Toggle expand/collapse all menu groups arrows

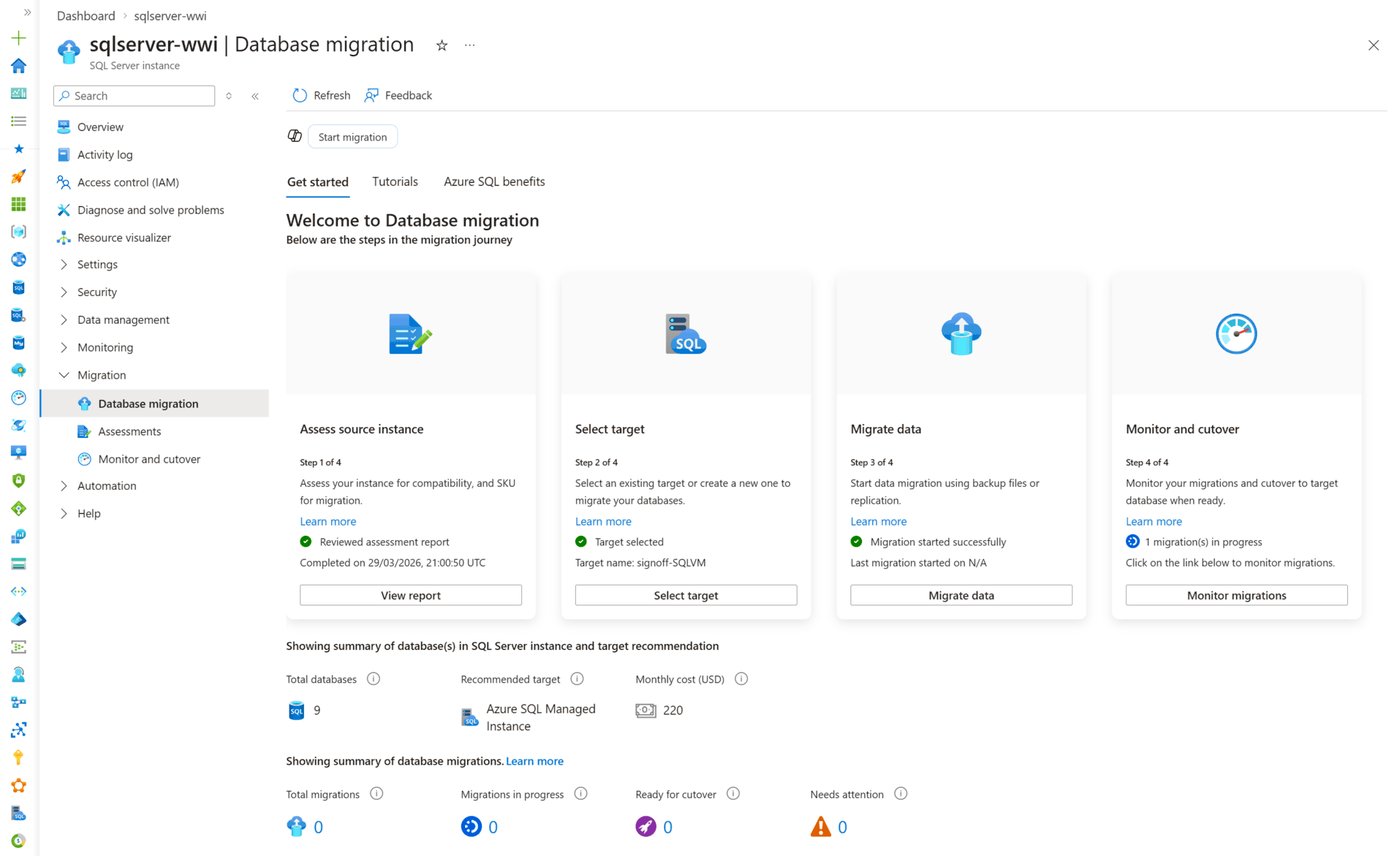pos(229,96)
